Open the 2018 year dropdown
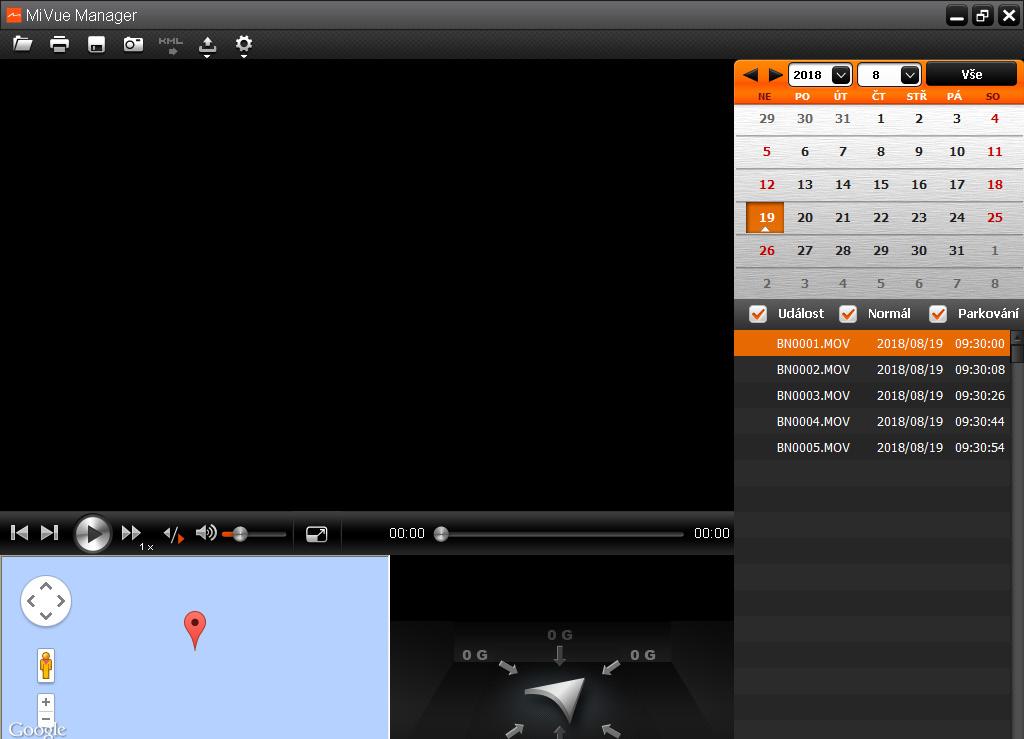Screen dimensions: 1024x739 coord(820,75)
